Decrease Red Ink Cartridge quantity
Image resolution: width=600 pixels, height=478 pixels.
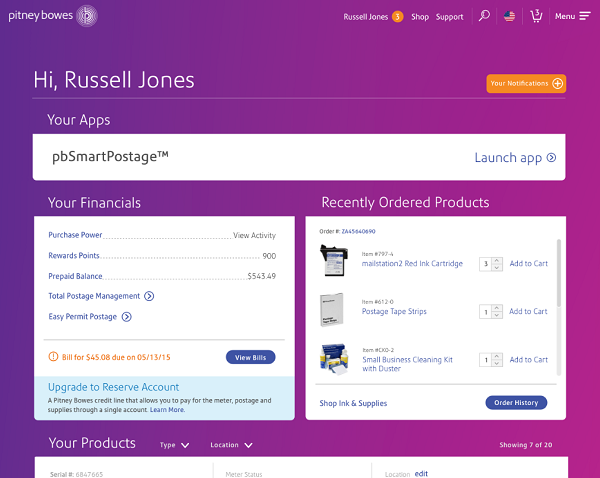point(497,268)
